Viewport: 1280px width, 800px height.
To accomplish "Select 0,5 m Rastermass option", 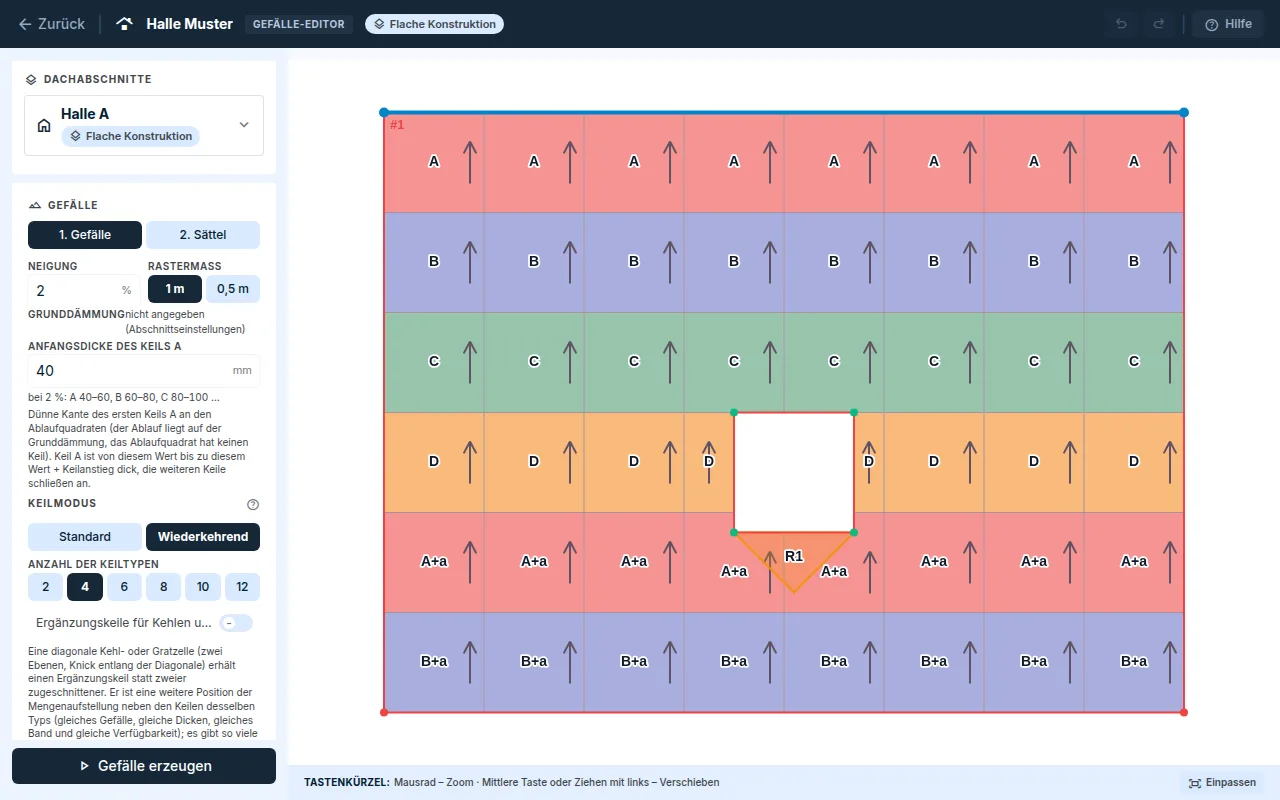I will 233,289.
